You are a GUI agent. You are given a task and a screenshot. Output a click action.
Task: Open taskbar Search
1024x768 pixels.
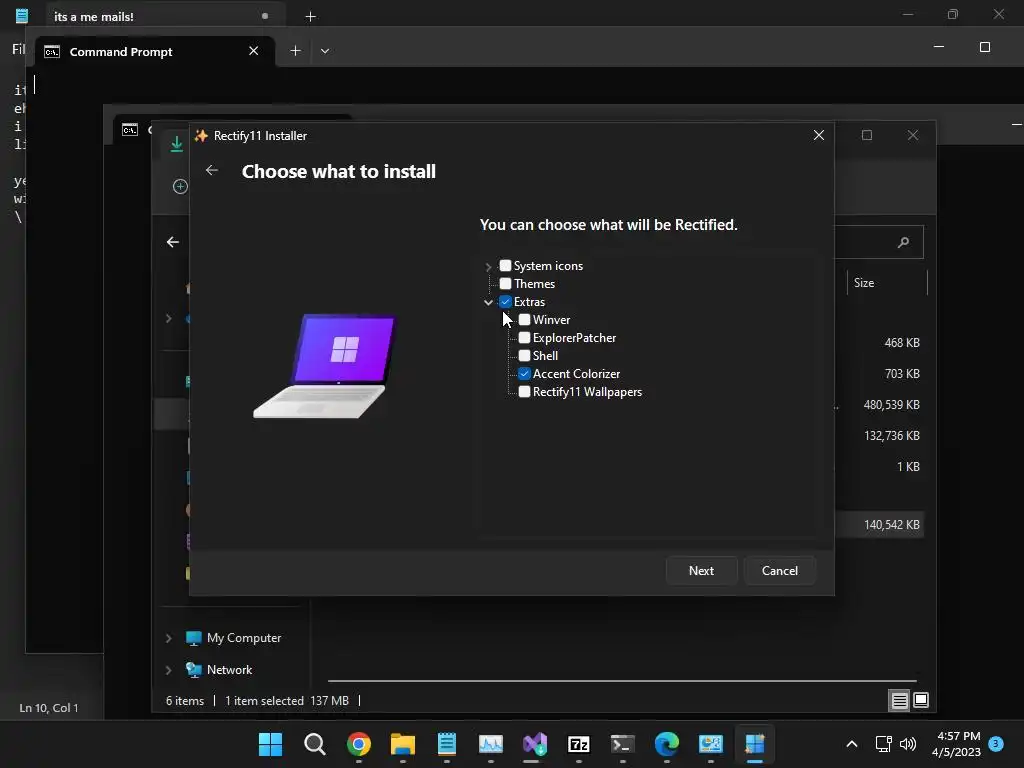[315, 744]
